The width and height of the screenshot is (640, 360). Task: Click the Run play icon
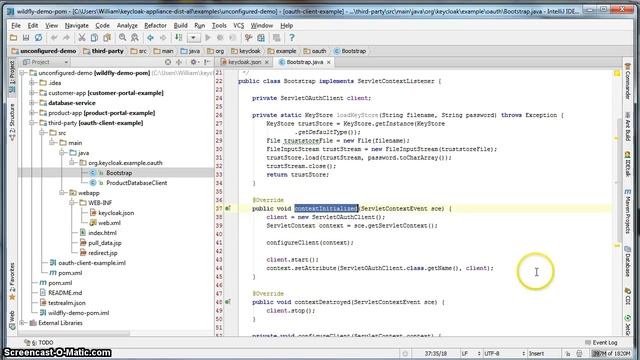pos(208,38)
